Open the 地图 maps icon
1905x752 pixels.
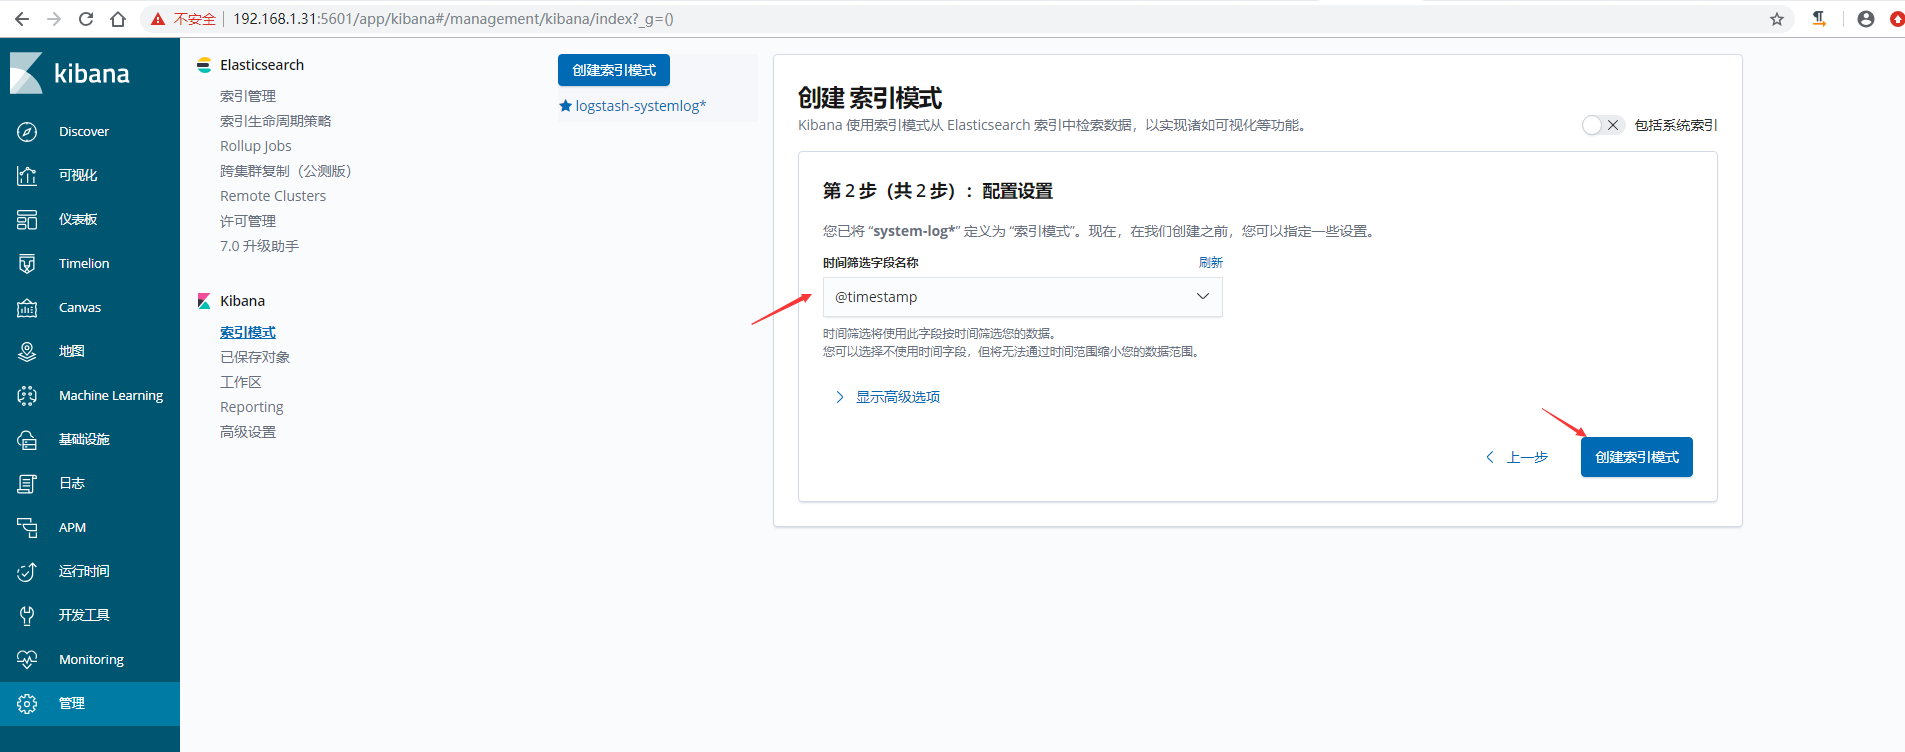27,352
